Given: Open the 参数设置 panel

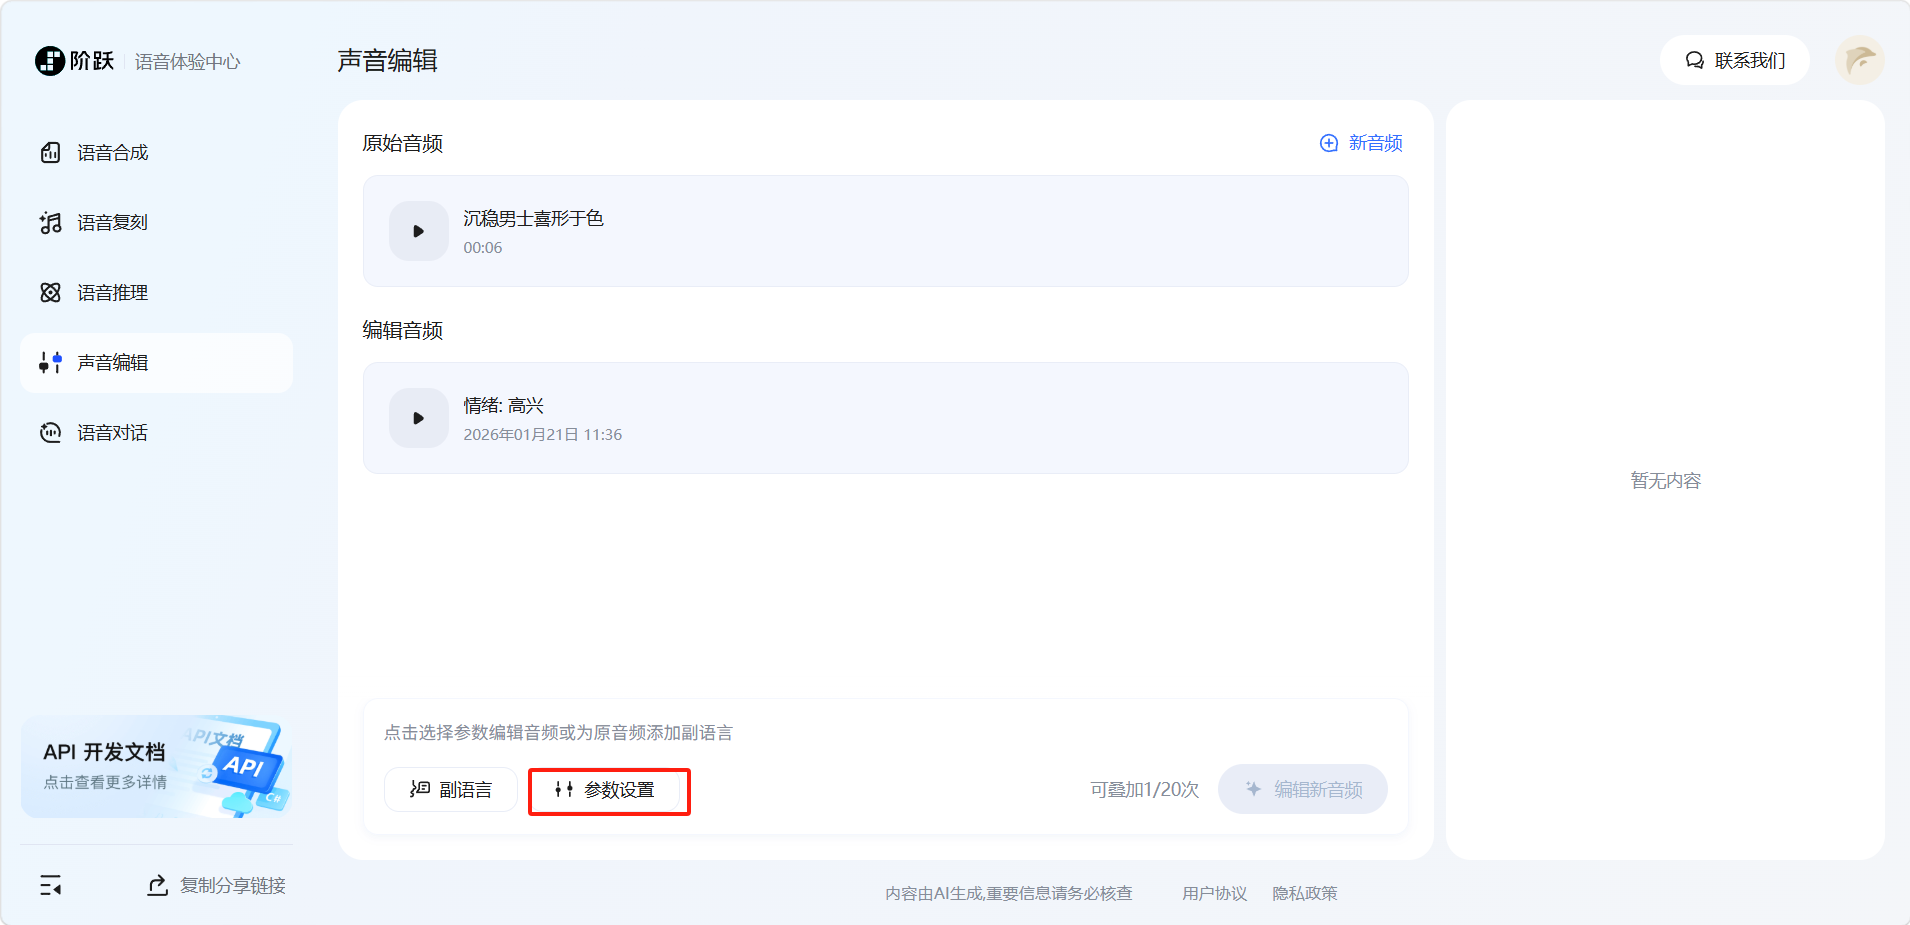Looking at the screenshot, I should click(x=608, y=790).
